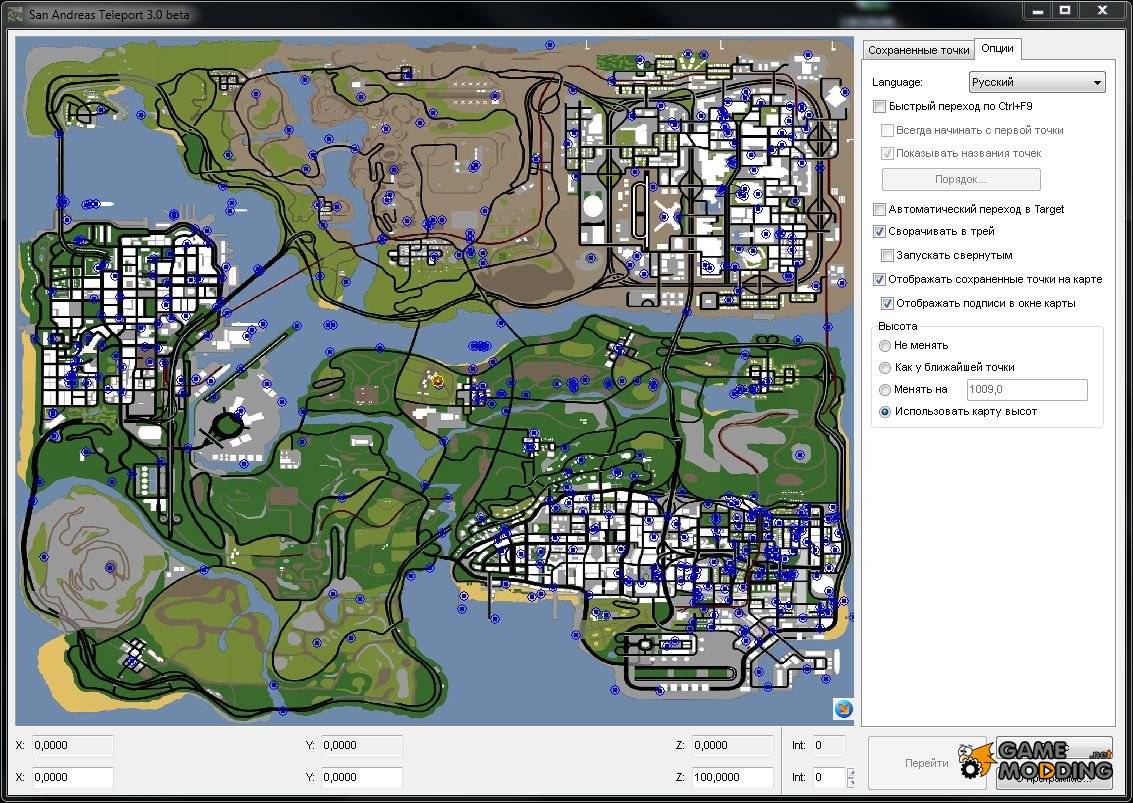
Task: Click the upper Z field showing 0,0000
Action: click(732, 745)
